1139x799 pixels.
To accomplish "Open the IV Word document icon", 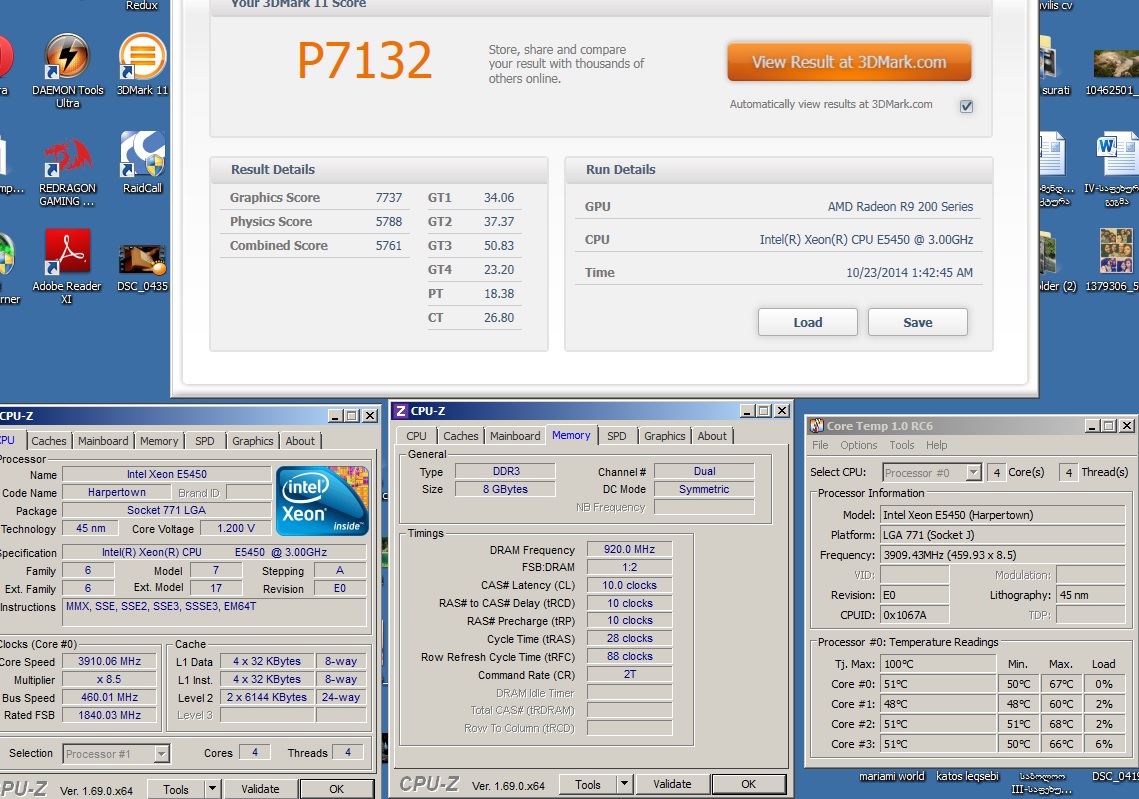I will (1116, 169).
